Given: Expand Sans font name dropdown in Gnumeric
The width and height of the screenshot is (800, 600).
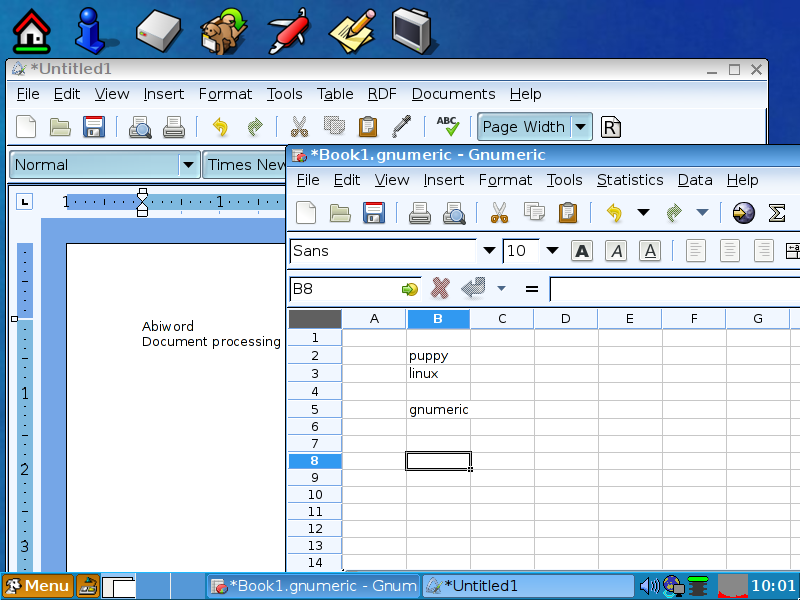Looking at the screenshot, I should pos(489,251).
